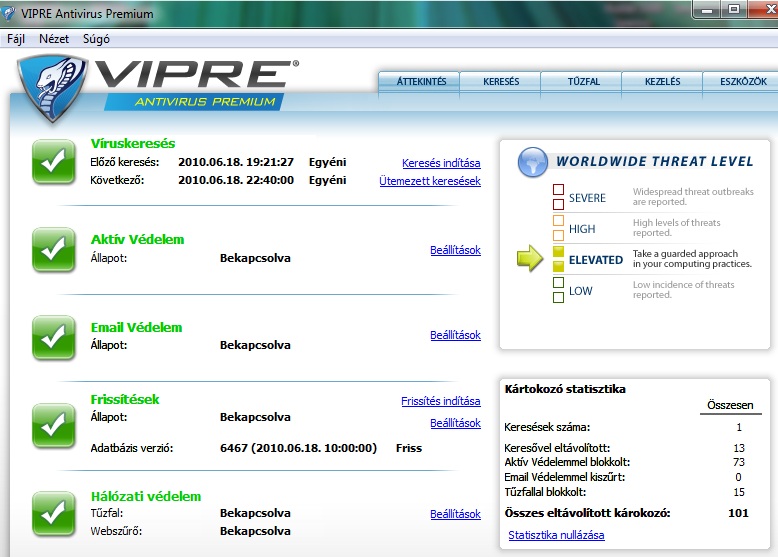
Task: Click the Hálózati védelem heading
Action: pyautogui.click(x=146, y=496)
